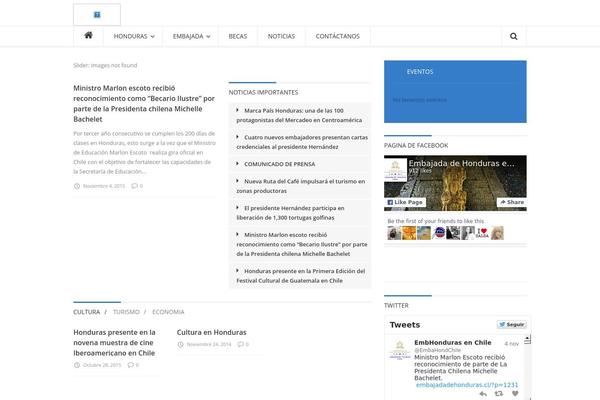Expand the HONDURAS menu dropdown

[x=134, y=36]
